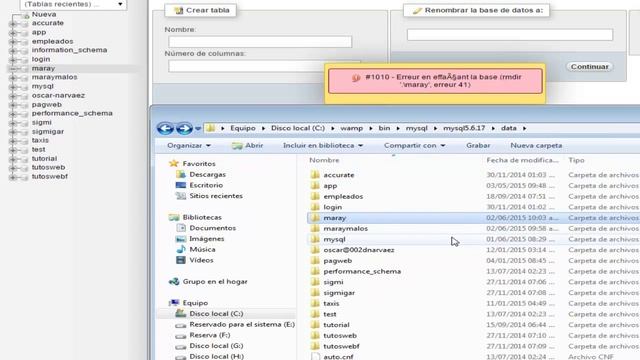Click data in the address breadcrumb
640x360 pixels.
coord(509,128)
